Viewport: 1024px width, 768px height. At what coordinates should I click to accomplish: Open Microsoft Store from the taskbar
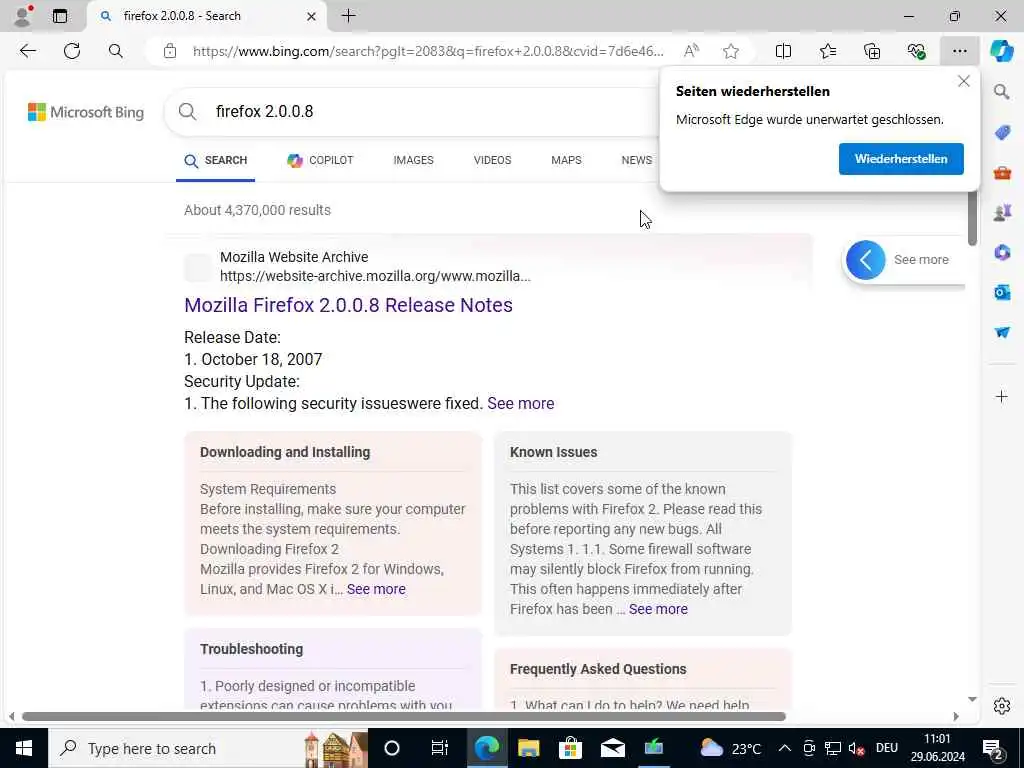[x=570, y=748]
